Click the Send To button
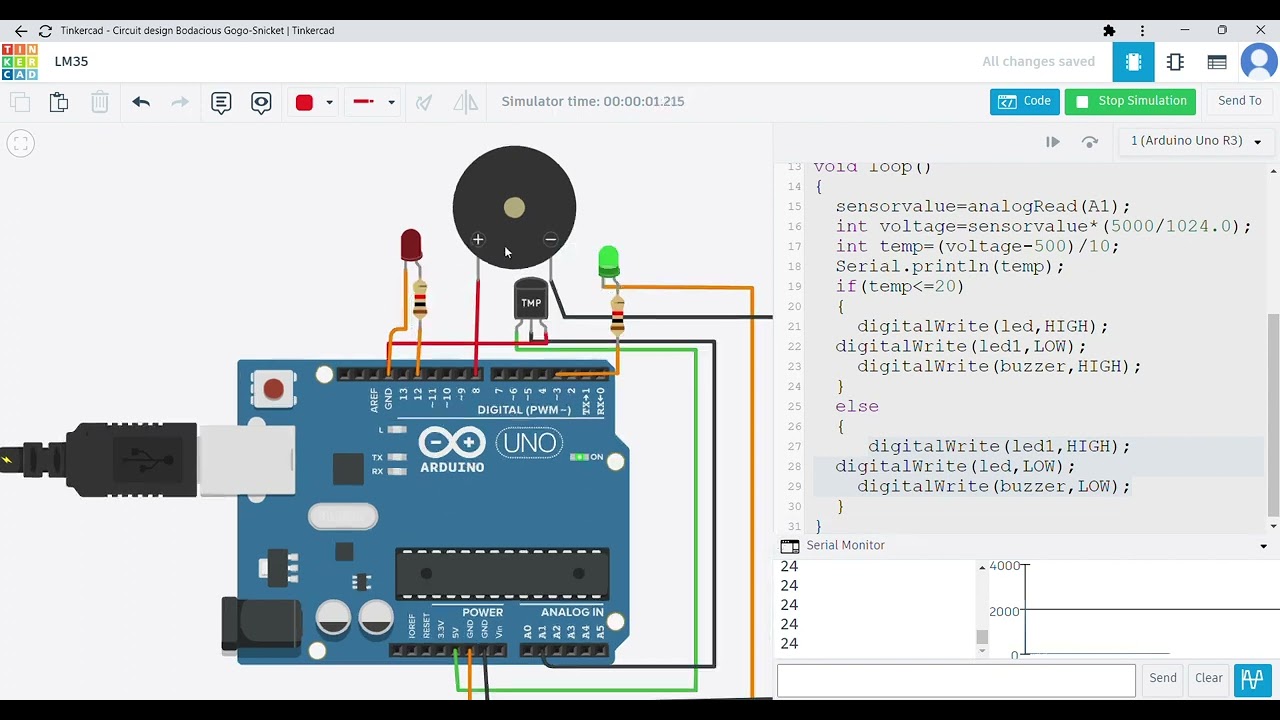The width and height of the screenshot is (1280, 720). click(1240, 101)
